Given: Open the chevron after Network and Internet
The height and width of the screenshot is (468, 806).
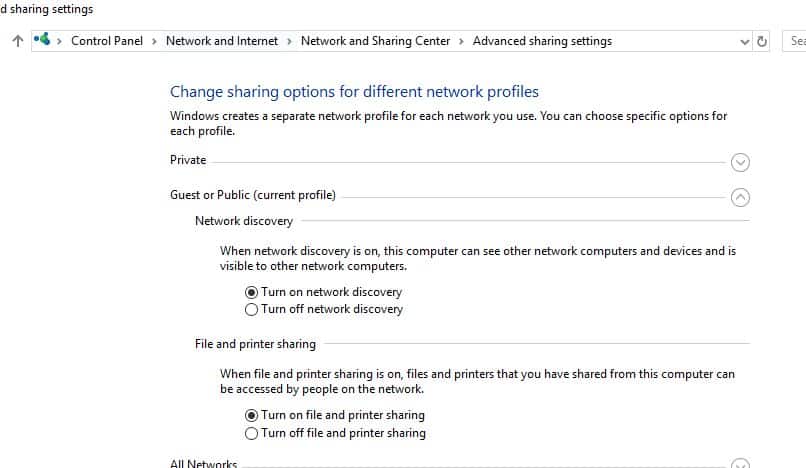Looking at the screenshot, I should click(x=289, y=41).
